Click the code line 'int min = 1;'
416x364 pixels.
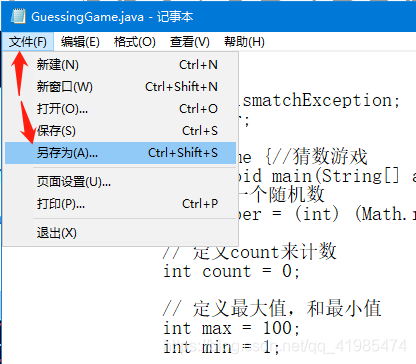pos(221,347)
